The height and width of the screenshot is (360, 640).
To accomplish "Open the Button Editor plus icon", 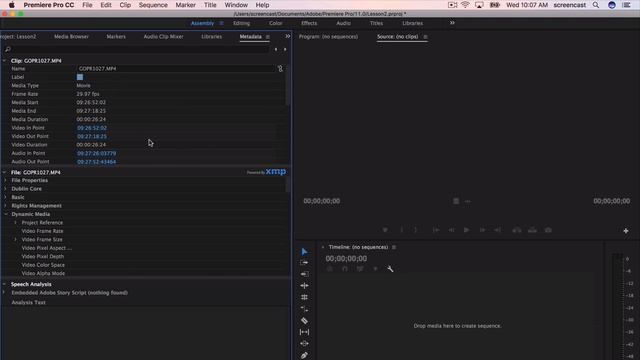I will [x=626, y=231].
